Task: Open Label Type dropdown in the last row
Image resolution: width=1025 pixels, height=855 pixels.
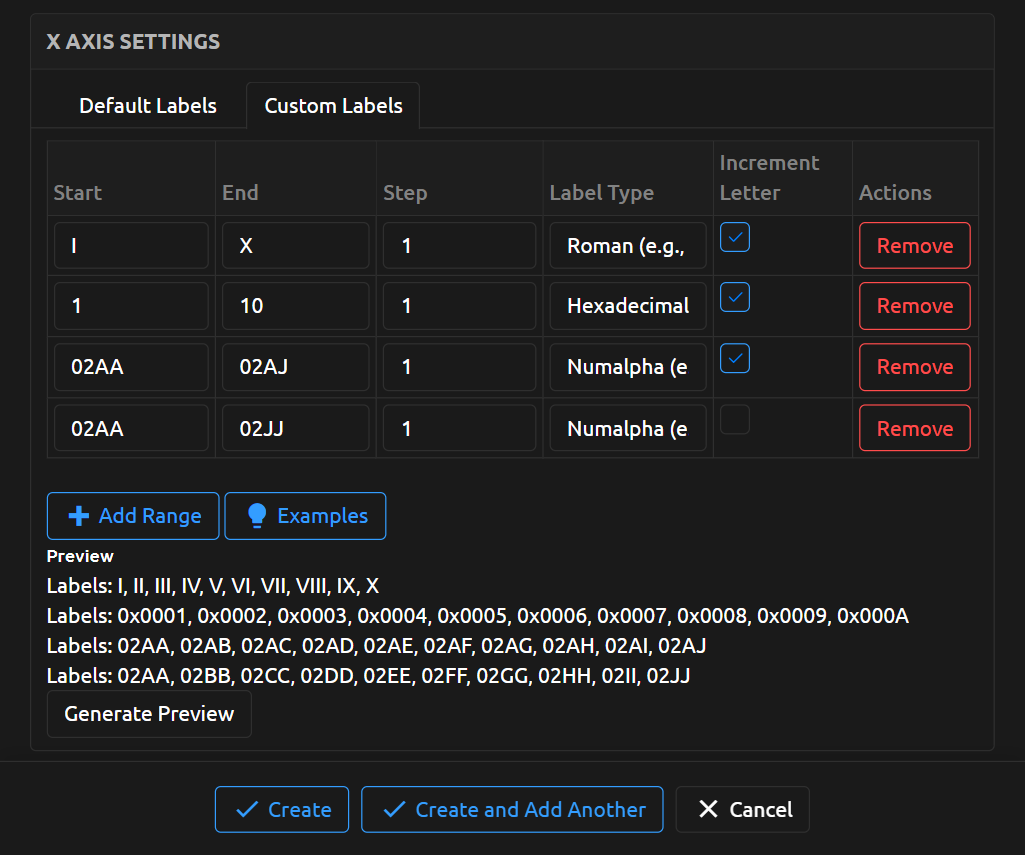Action: [x=628, y=429]
